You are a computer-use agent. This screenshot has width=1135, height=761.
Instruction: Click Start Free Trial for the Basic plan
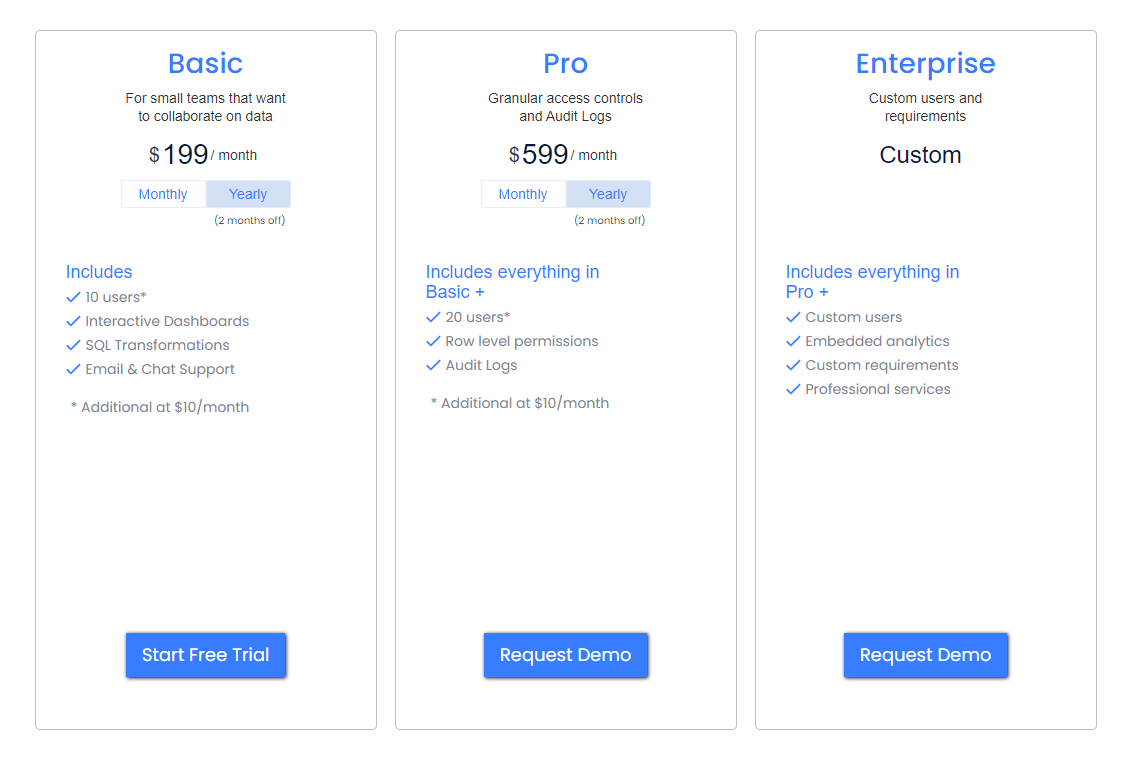(x=205, y=655)
